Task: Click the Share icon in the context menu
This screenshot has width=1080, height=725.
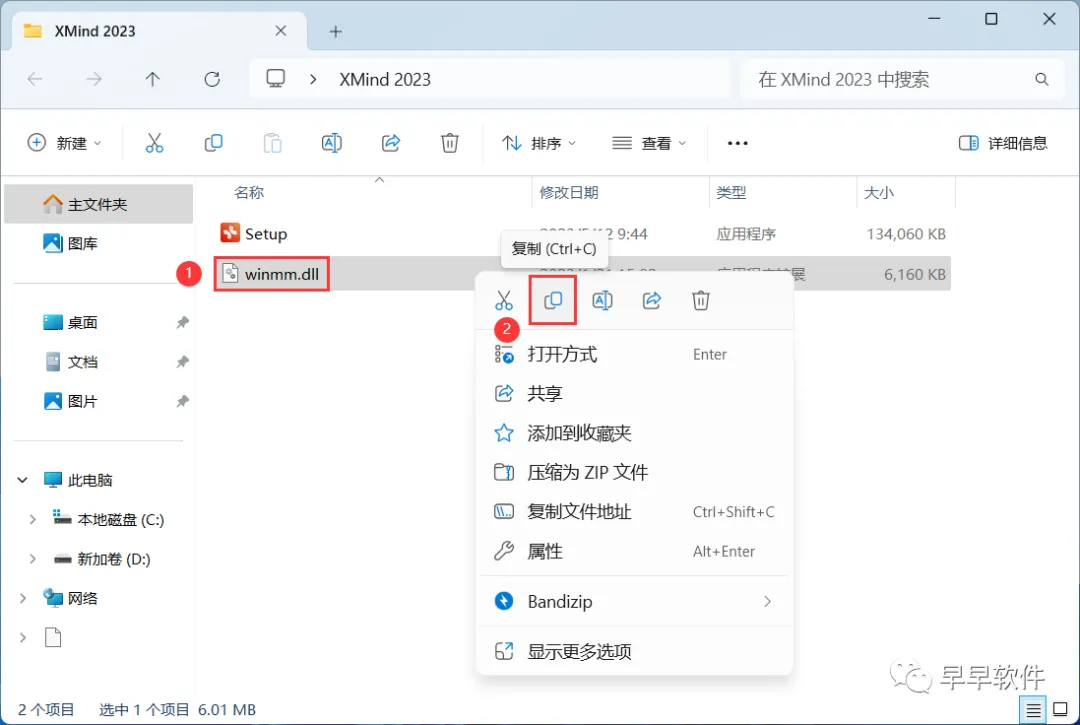Action: click(652, 300)
